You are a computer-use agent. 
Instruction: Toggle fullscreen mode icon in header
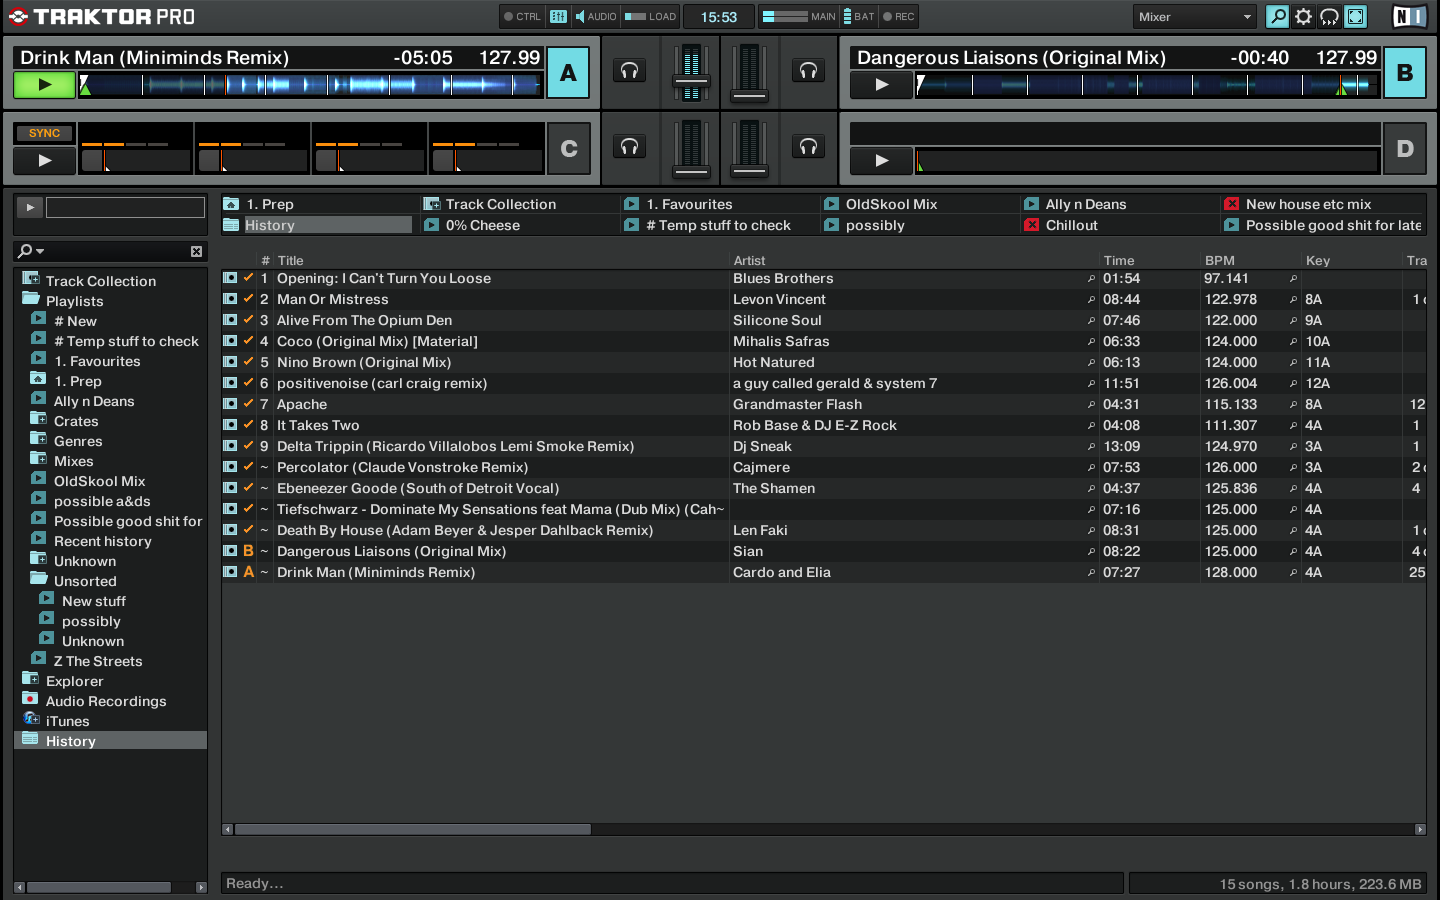tap(1355, 16)
